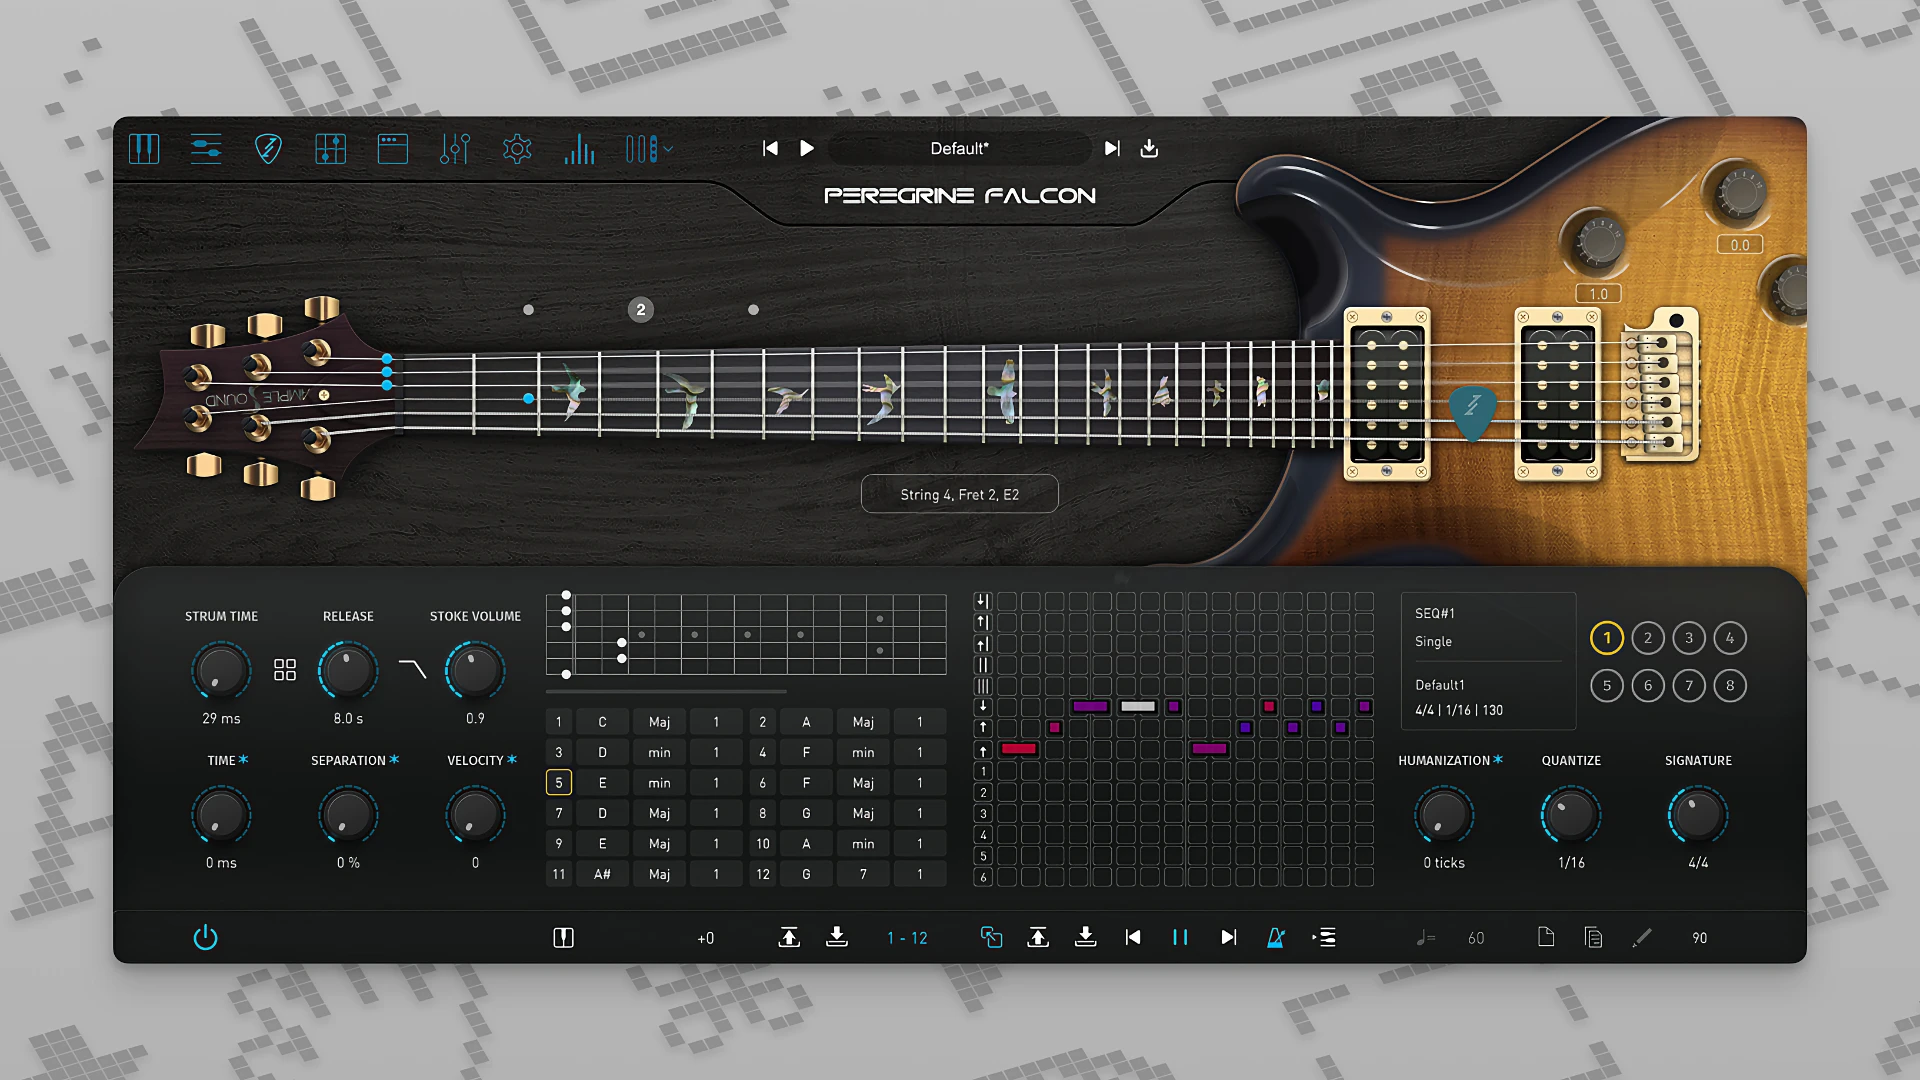
Task: Open the piano keys main panel icon
Action: (x=144, y=149)
